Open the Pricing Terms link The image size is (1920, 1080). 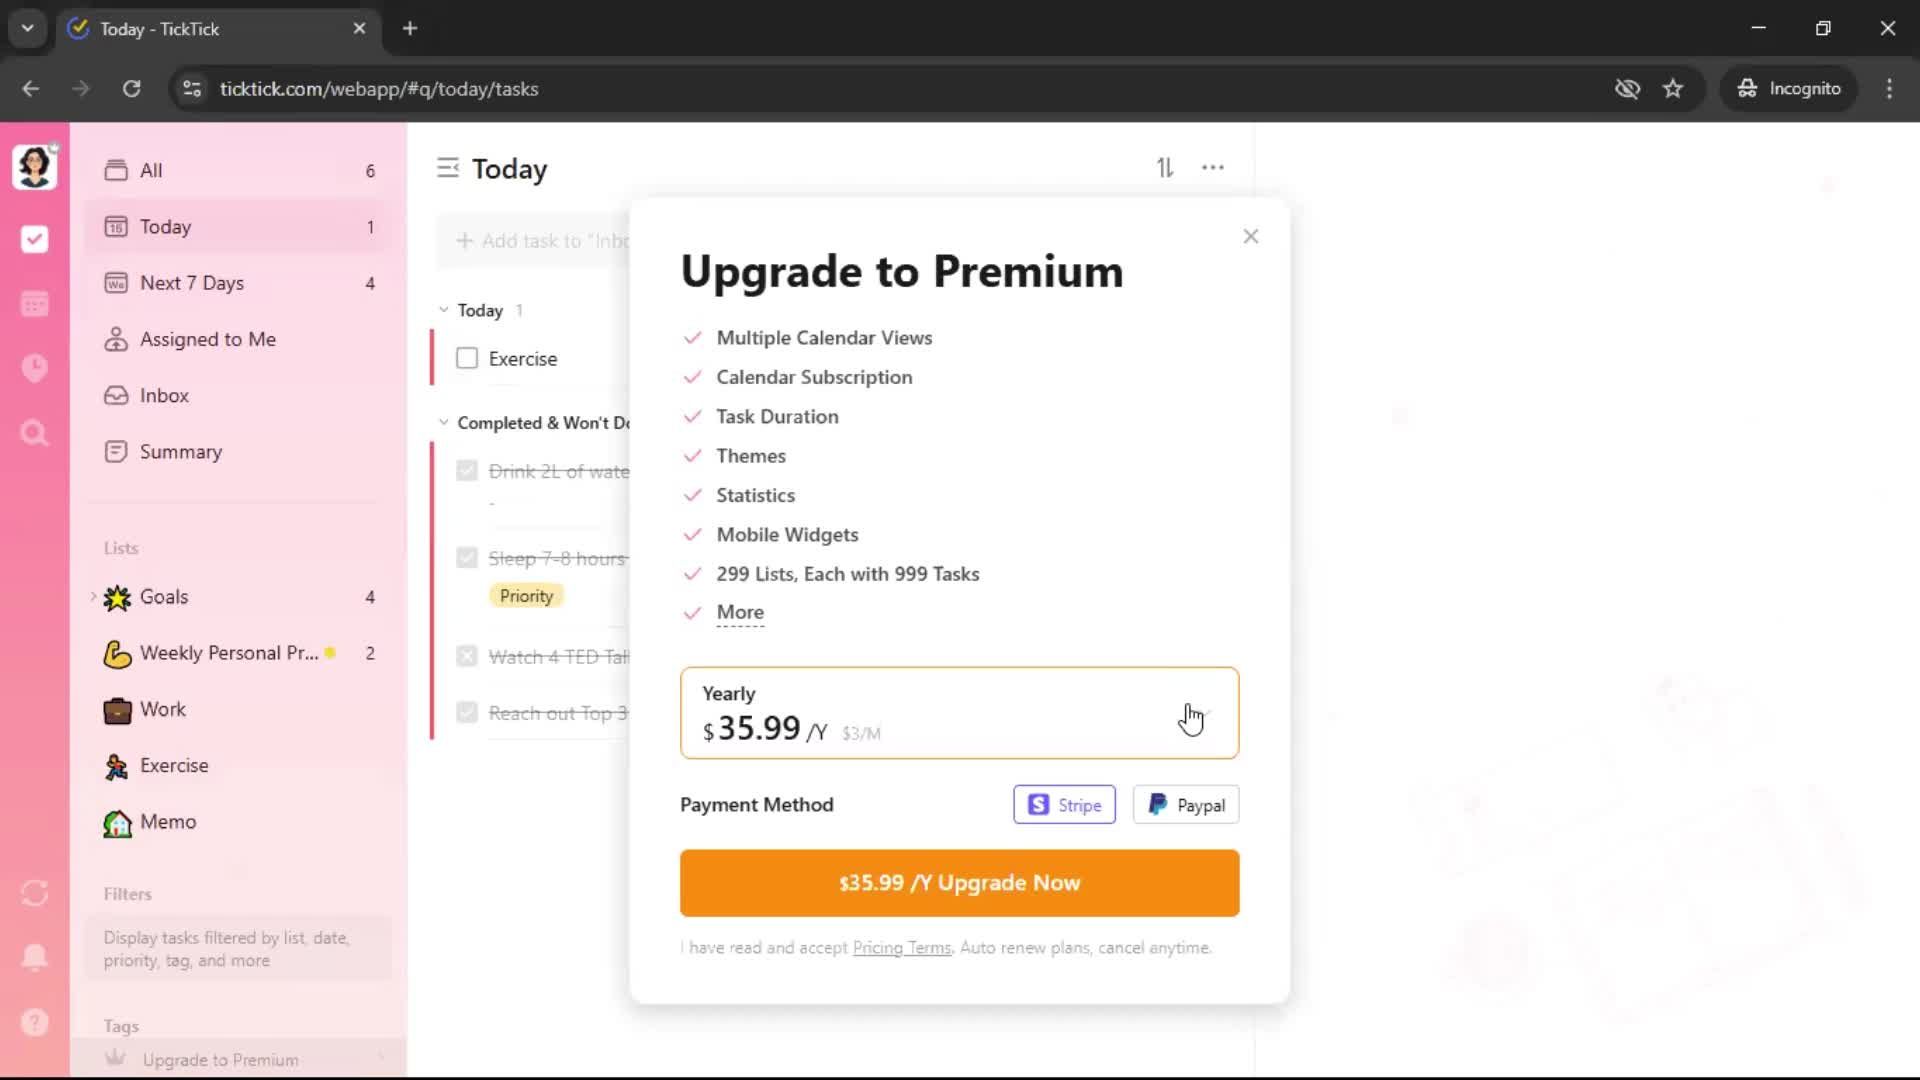coord(901,948)
